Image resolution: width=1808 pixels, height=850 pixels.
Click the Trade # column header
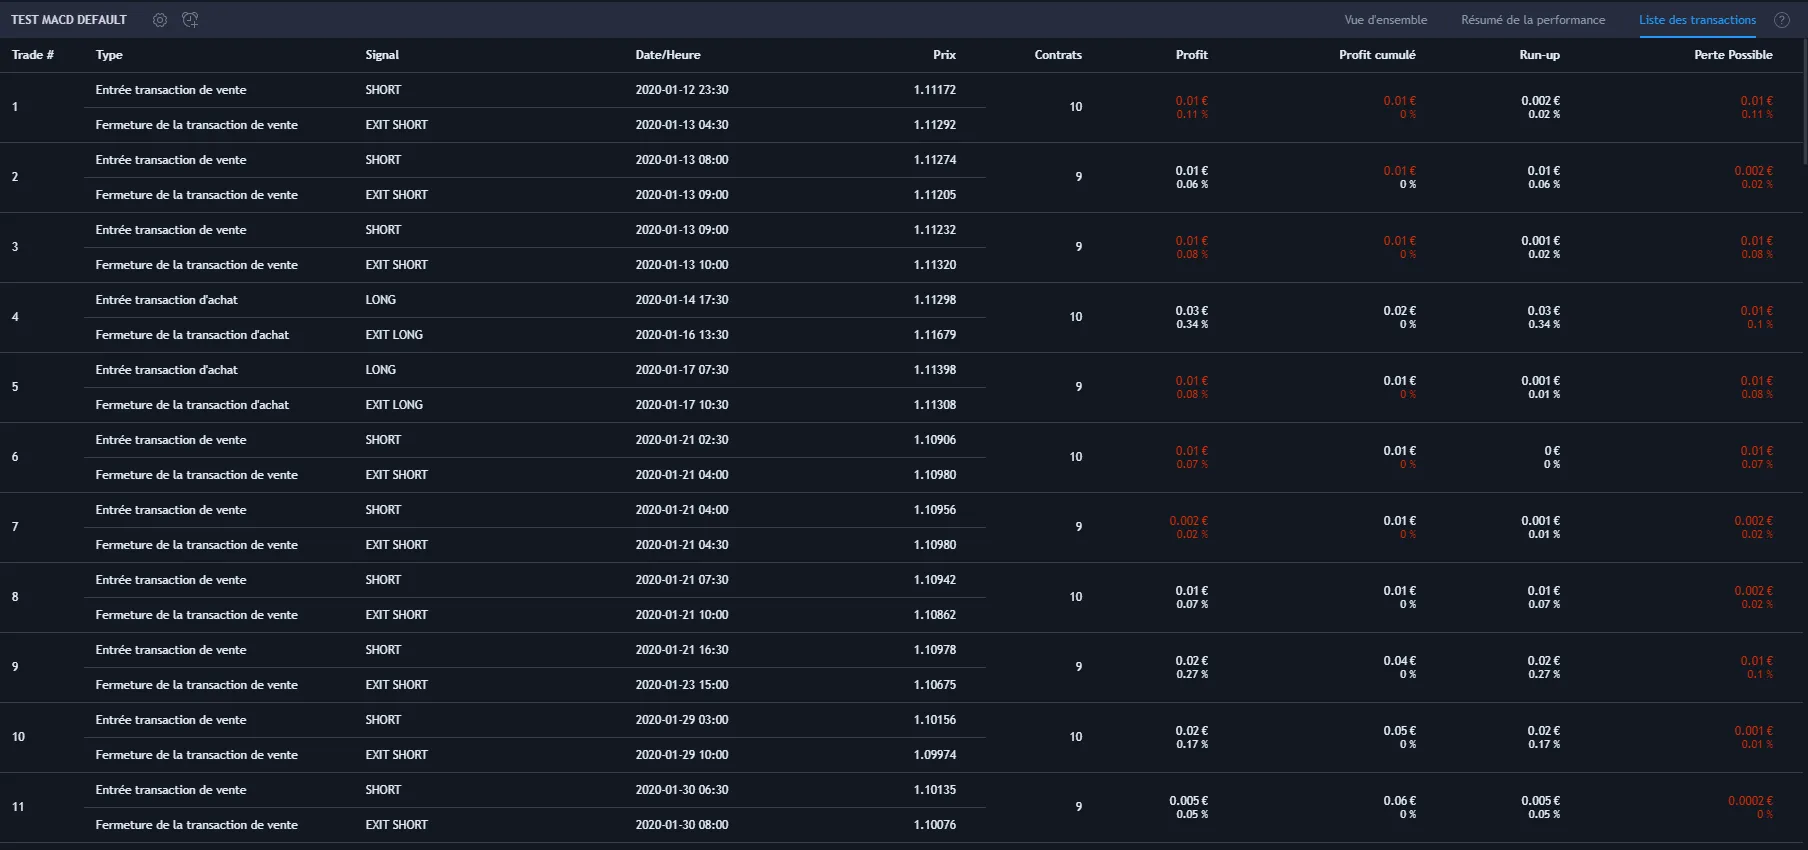33,55
